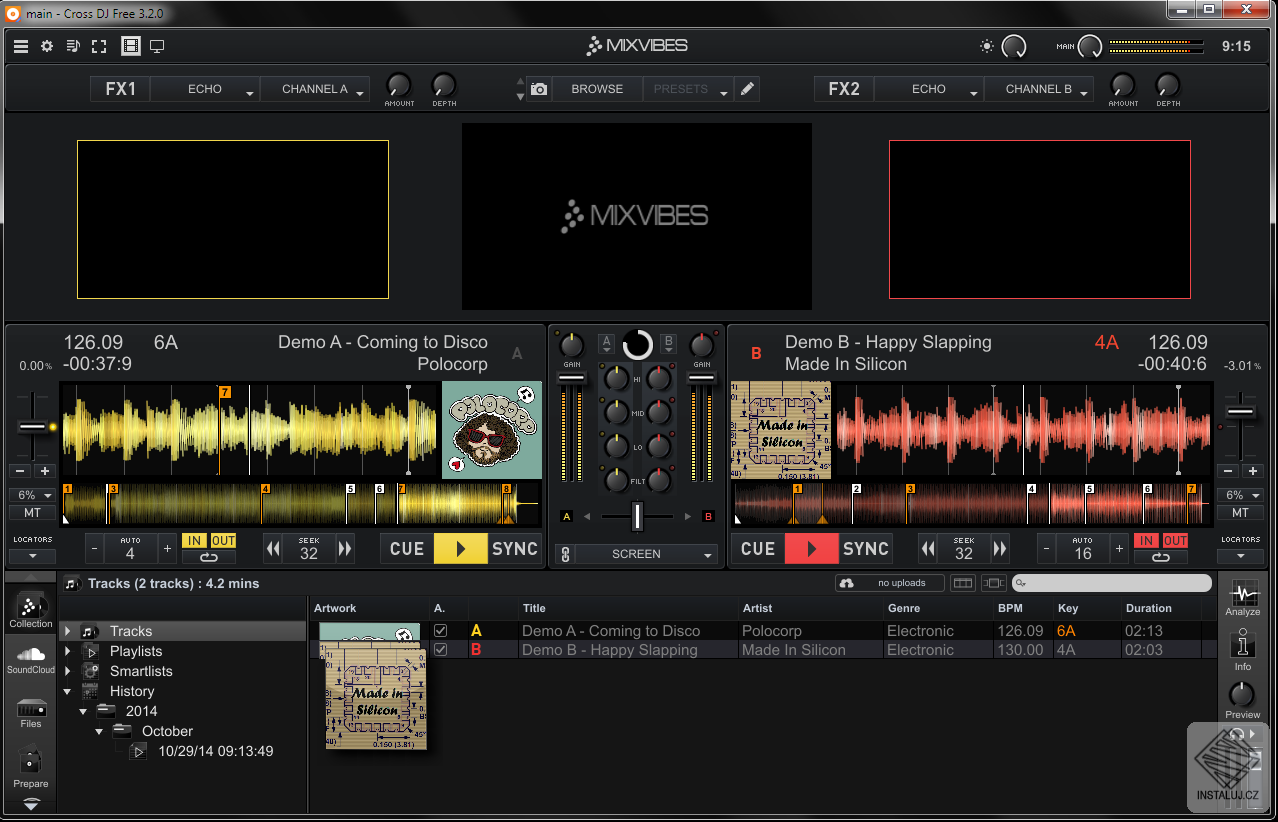Open the Collection browser source
The width and height of the screenshot is (1278, 822).
point(31,609)
